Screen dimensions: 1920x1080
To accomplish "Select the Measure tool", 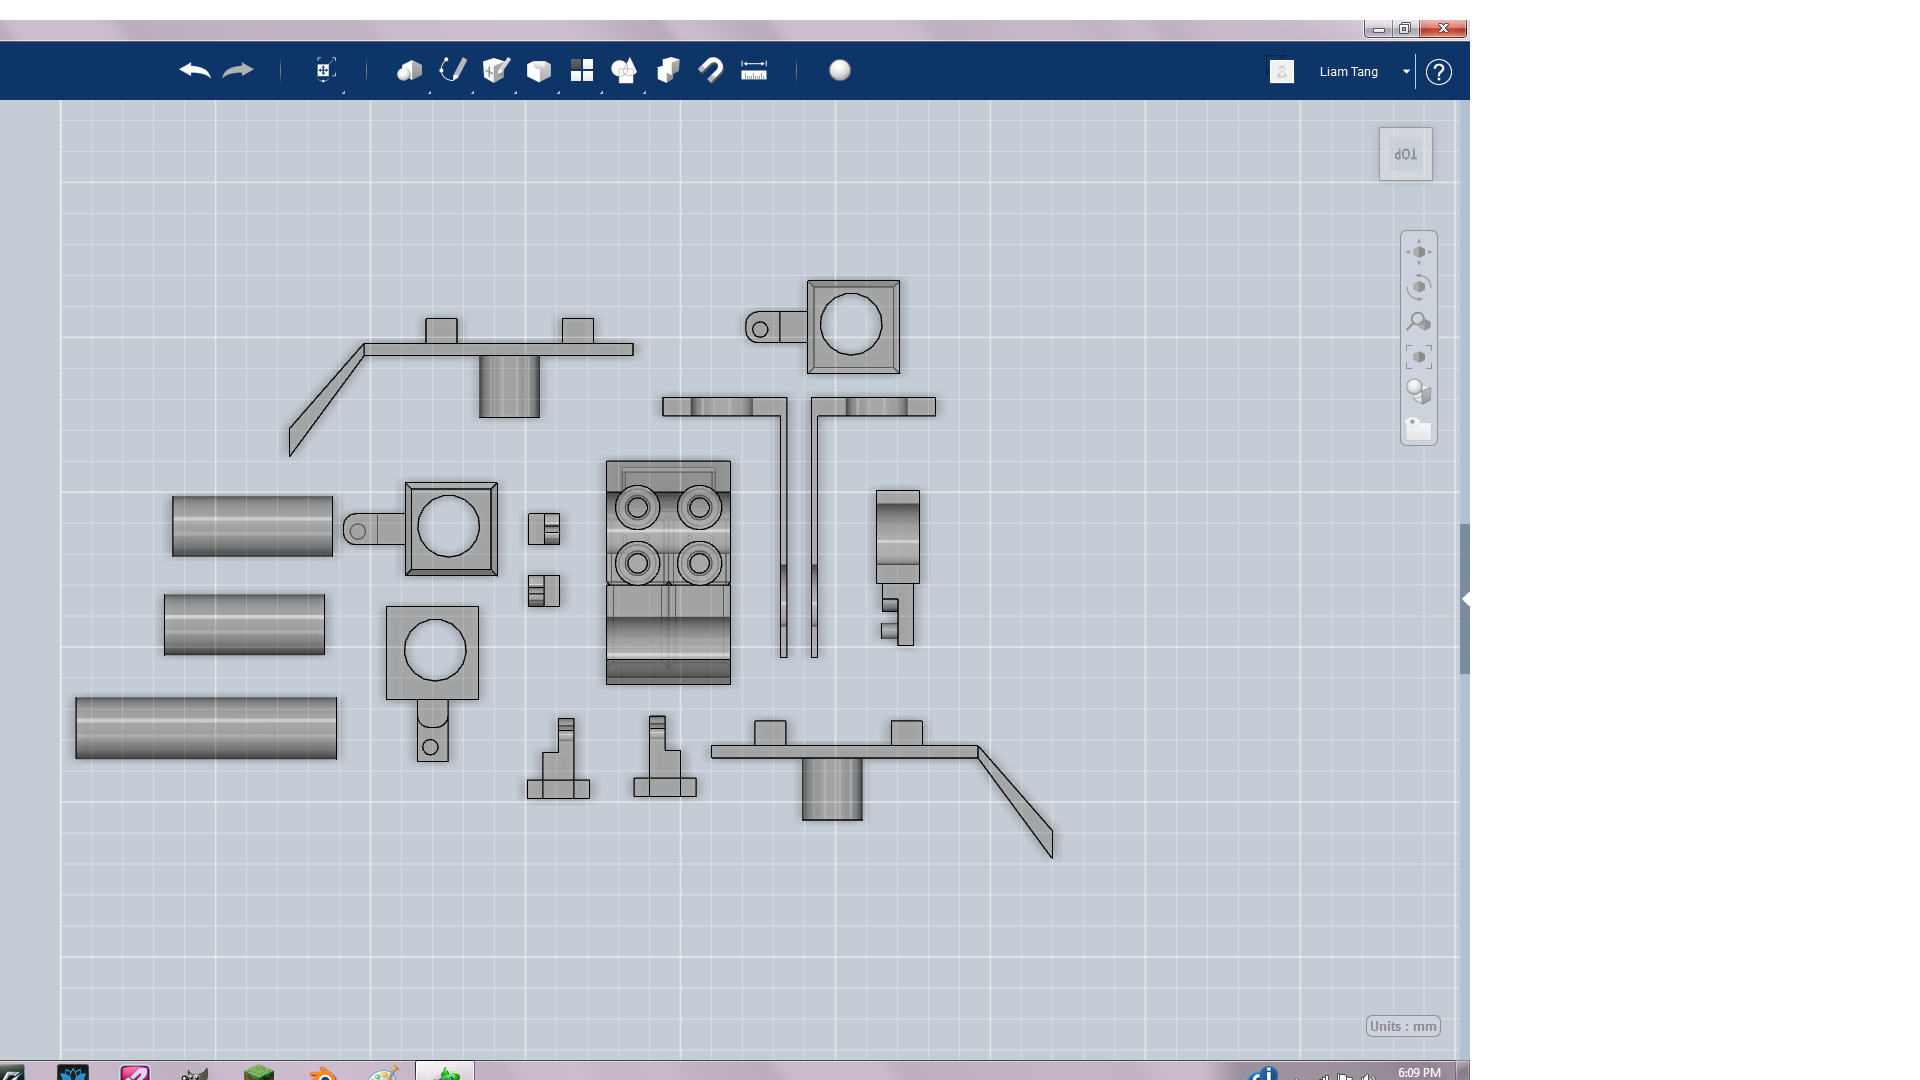I will pyautogui.click(x=754, y=70).
